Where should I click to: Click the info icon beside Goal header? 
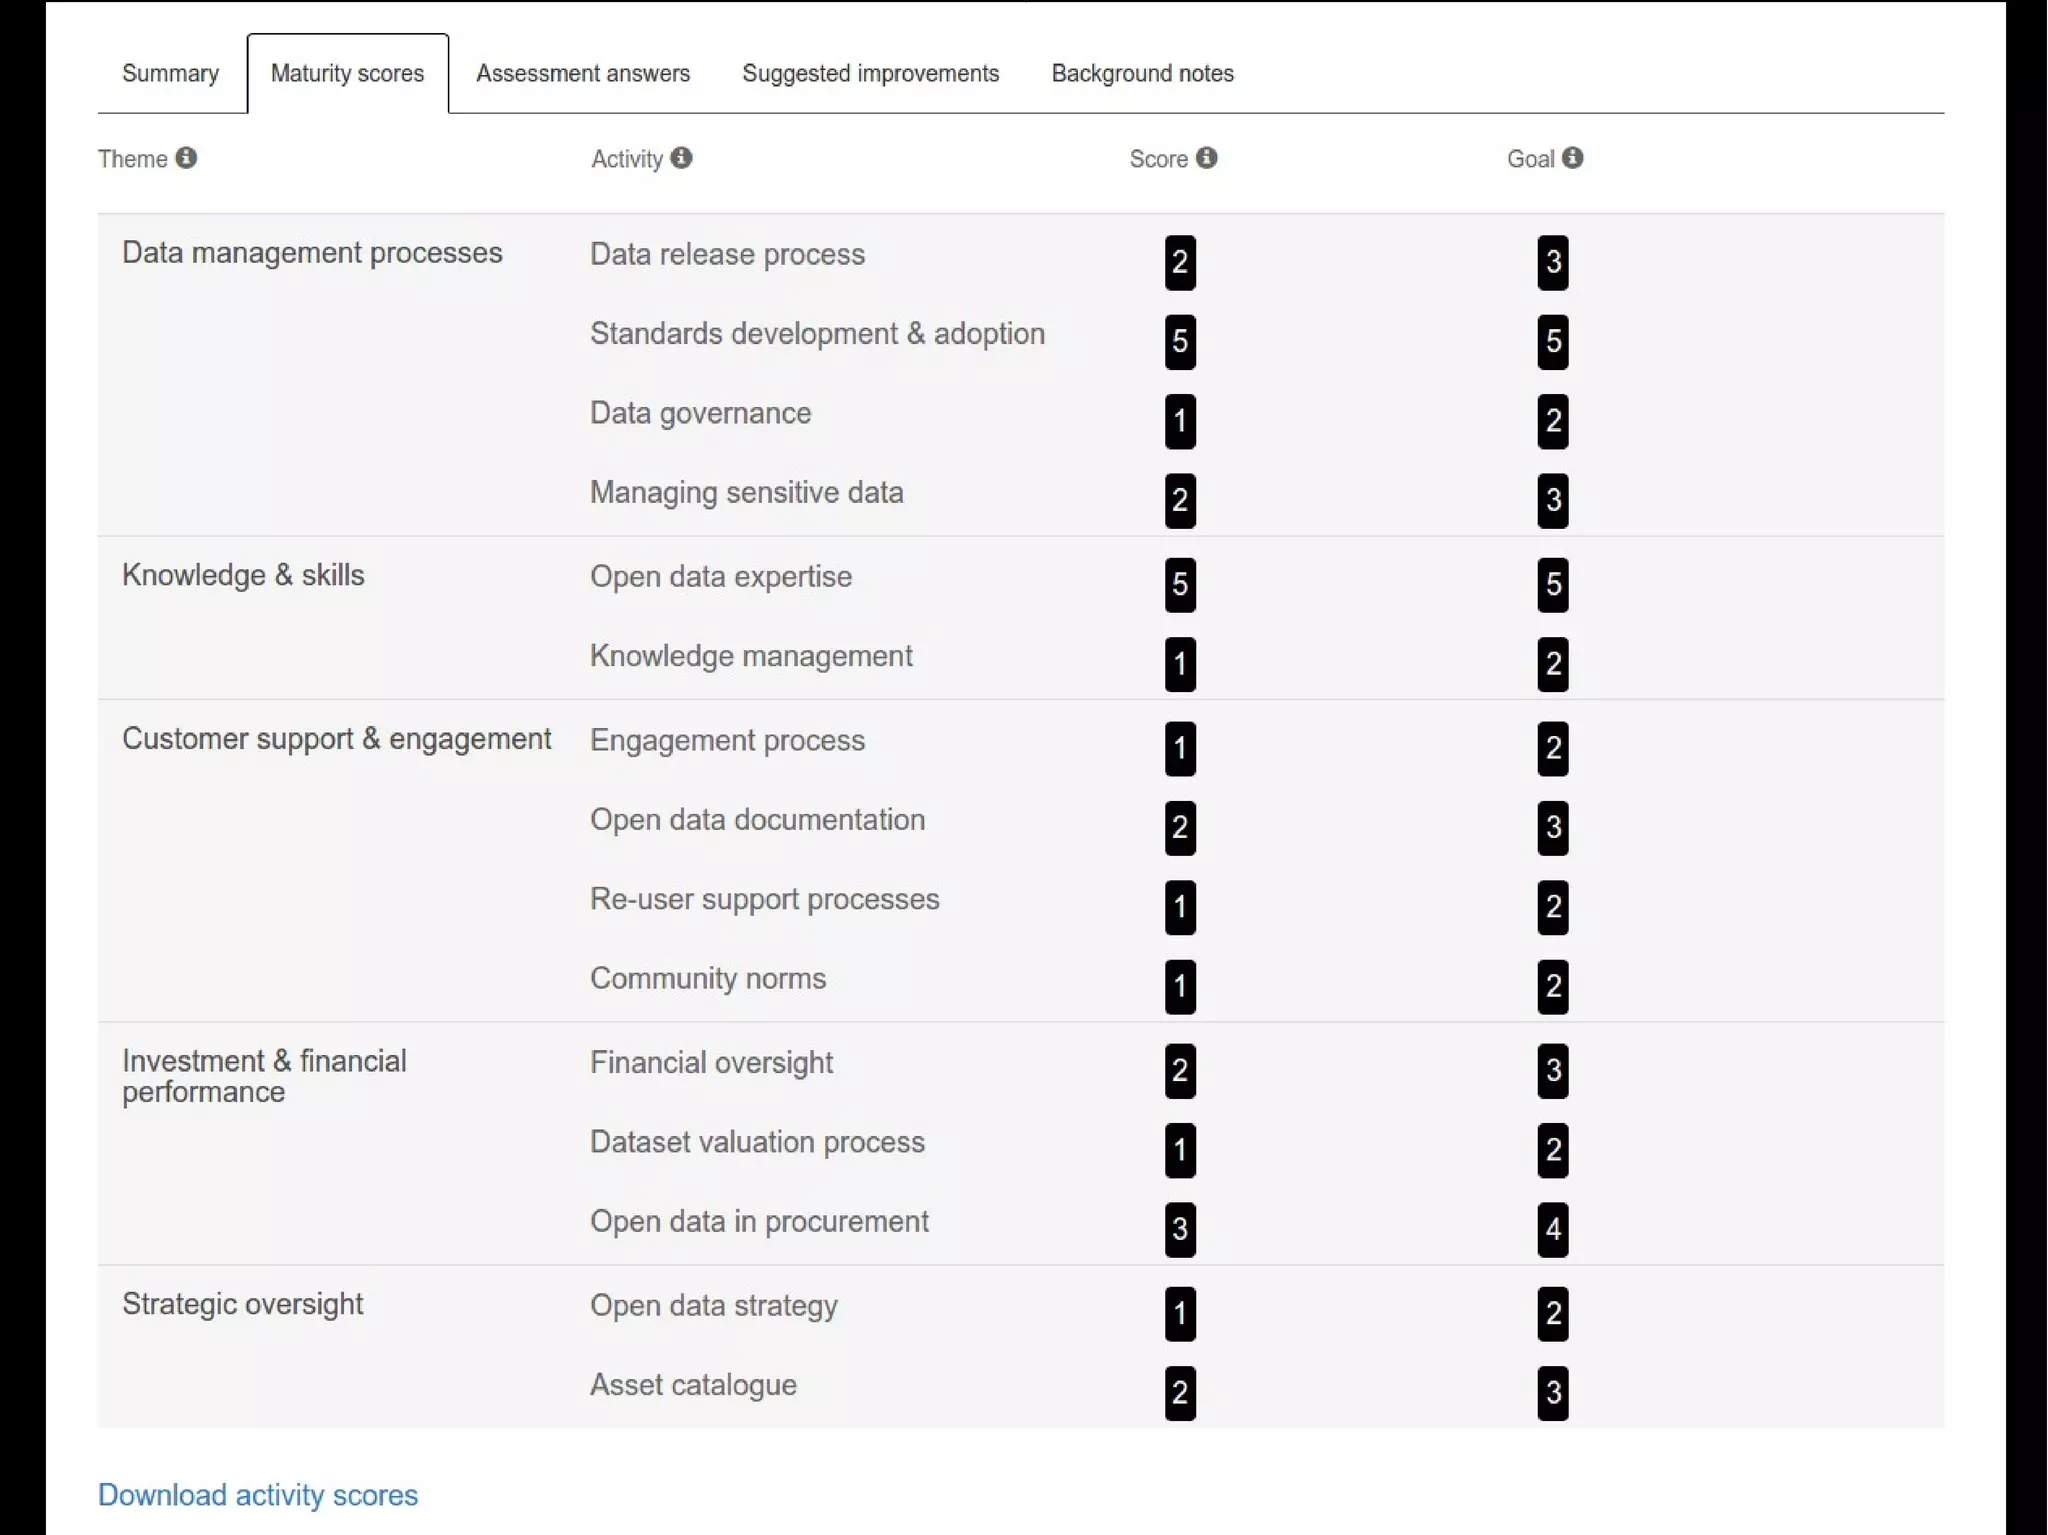1573,158
